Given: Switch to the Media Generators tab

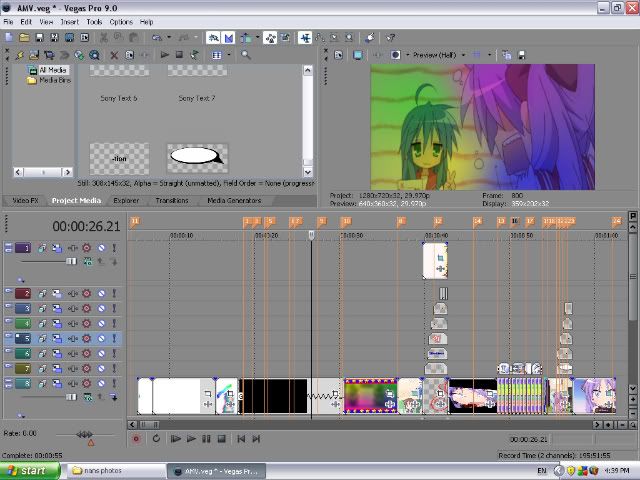Looking at the screenshot, I should pos(234,200).
